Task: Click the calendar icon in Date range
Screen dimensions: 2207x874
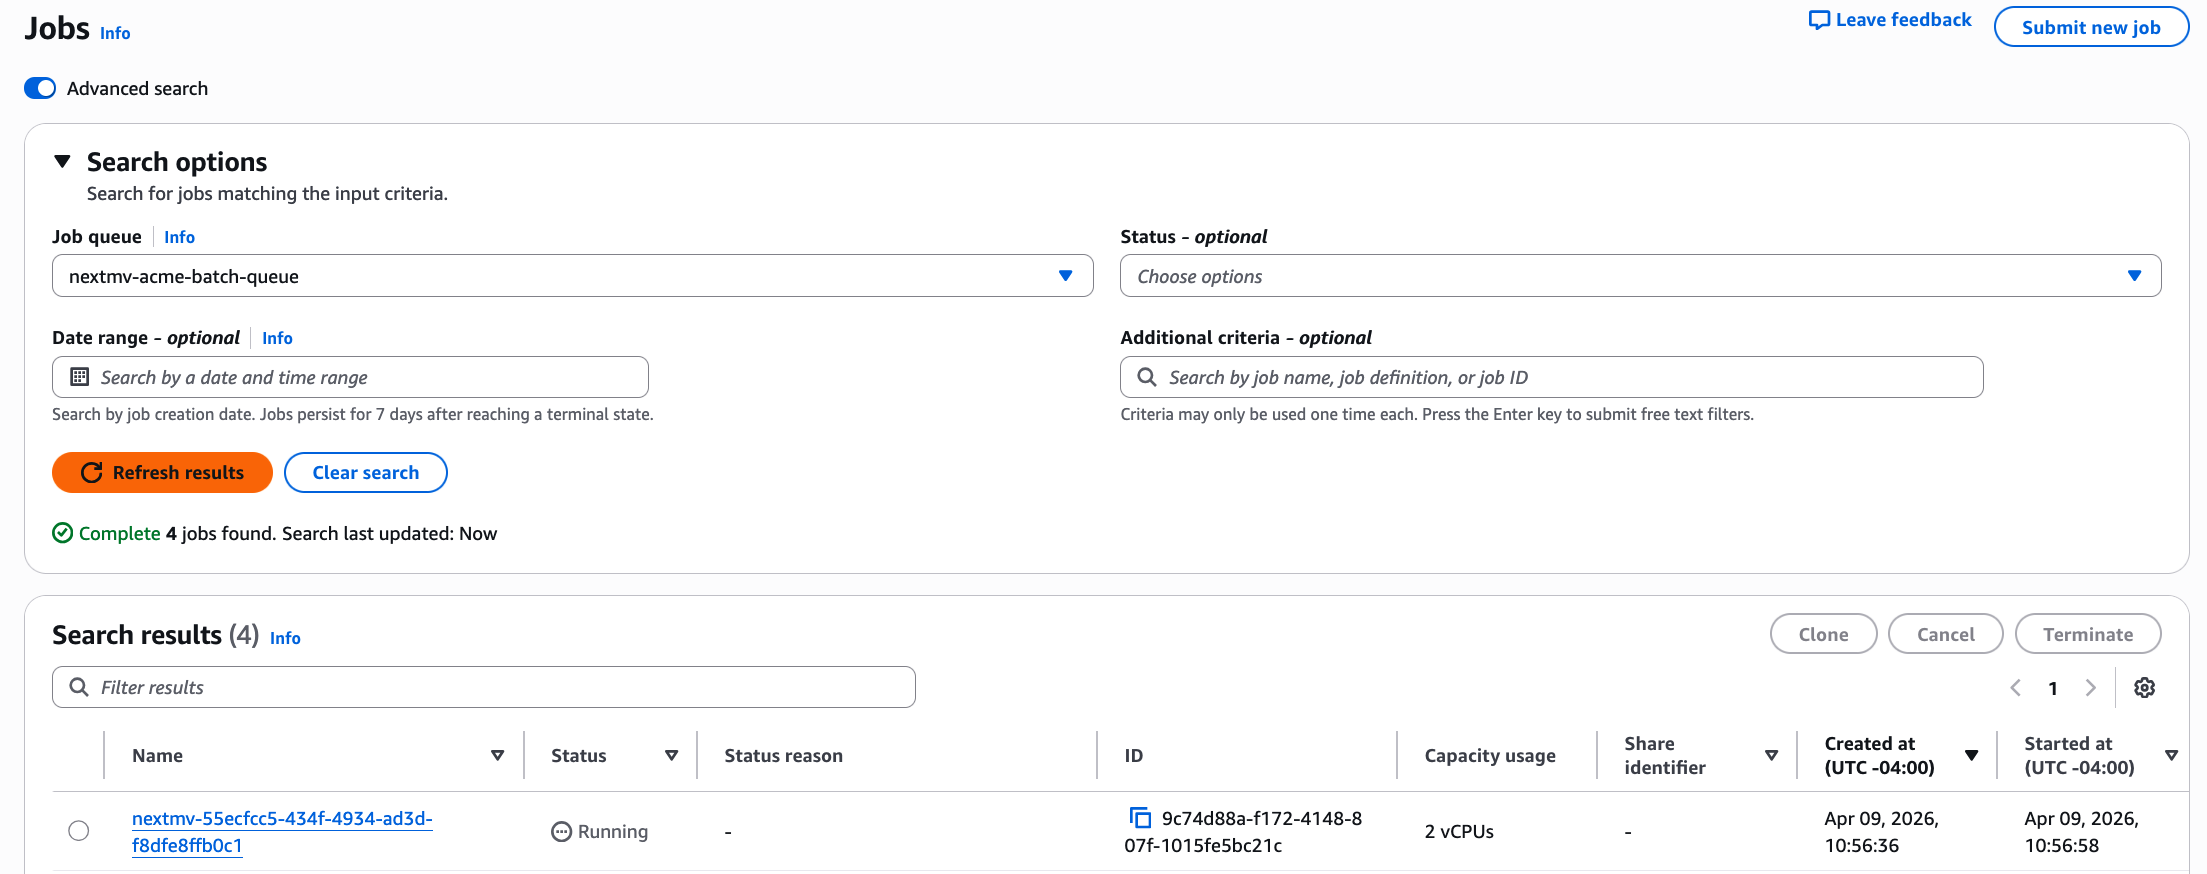Action: (79, 377)
